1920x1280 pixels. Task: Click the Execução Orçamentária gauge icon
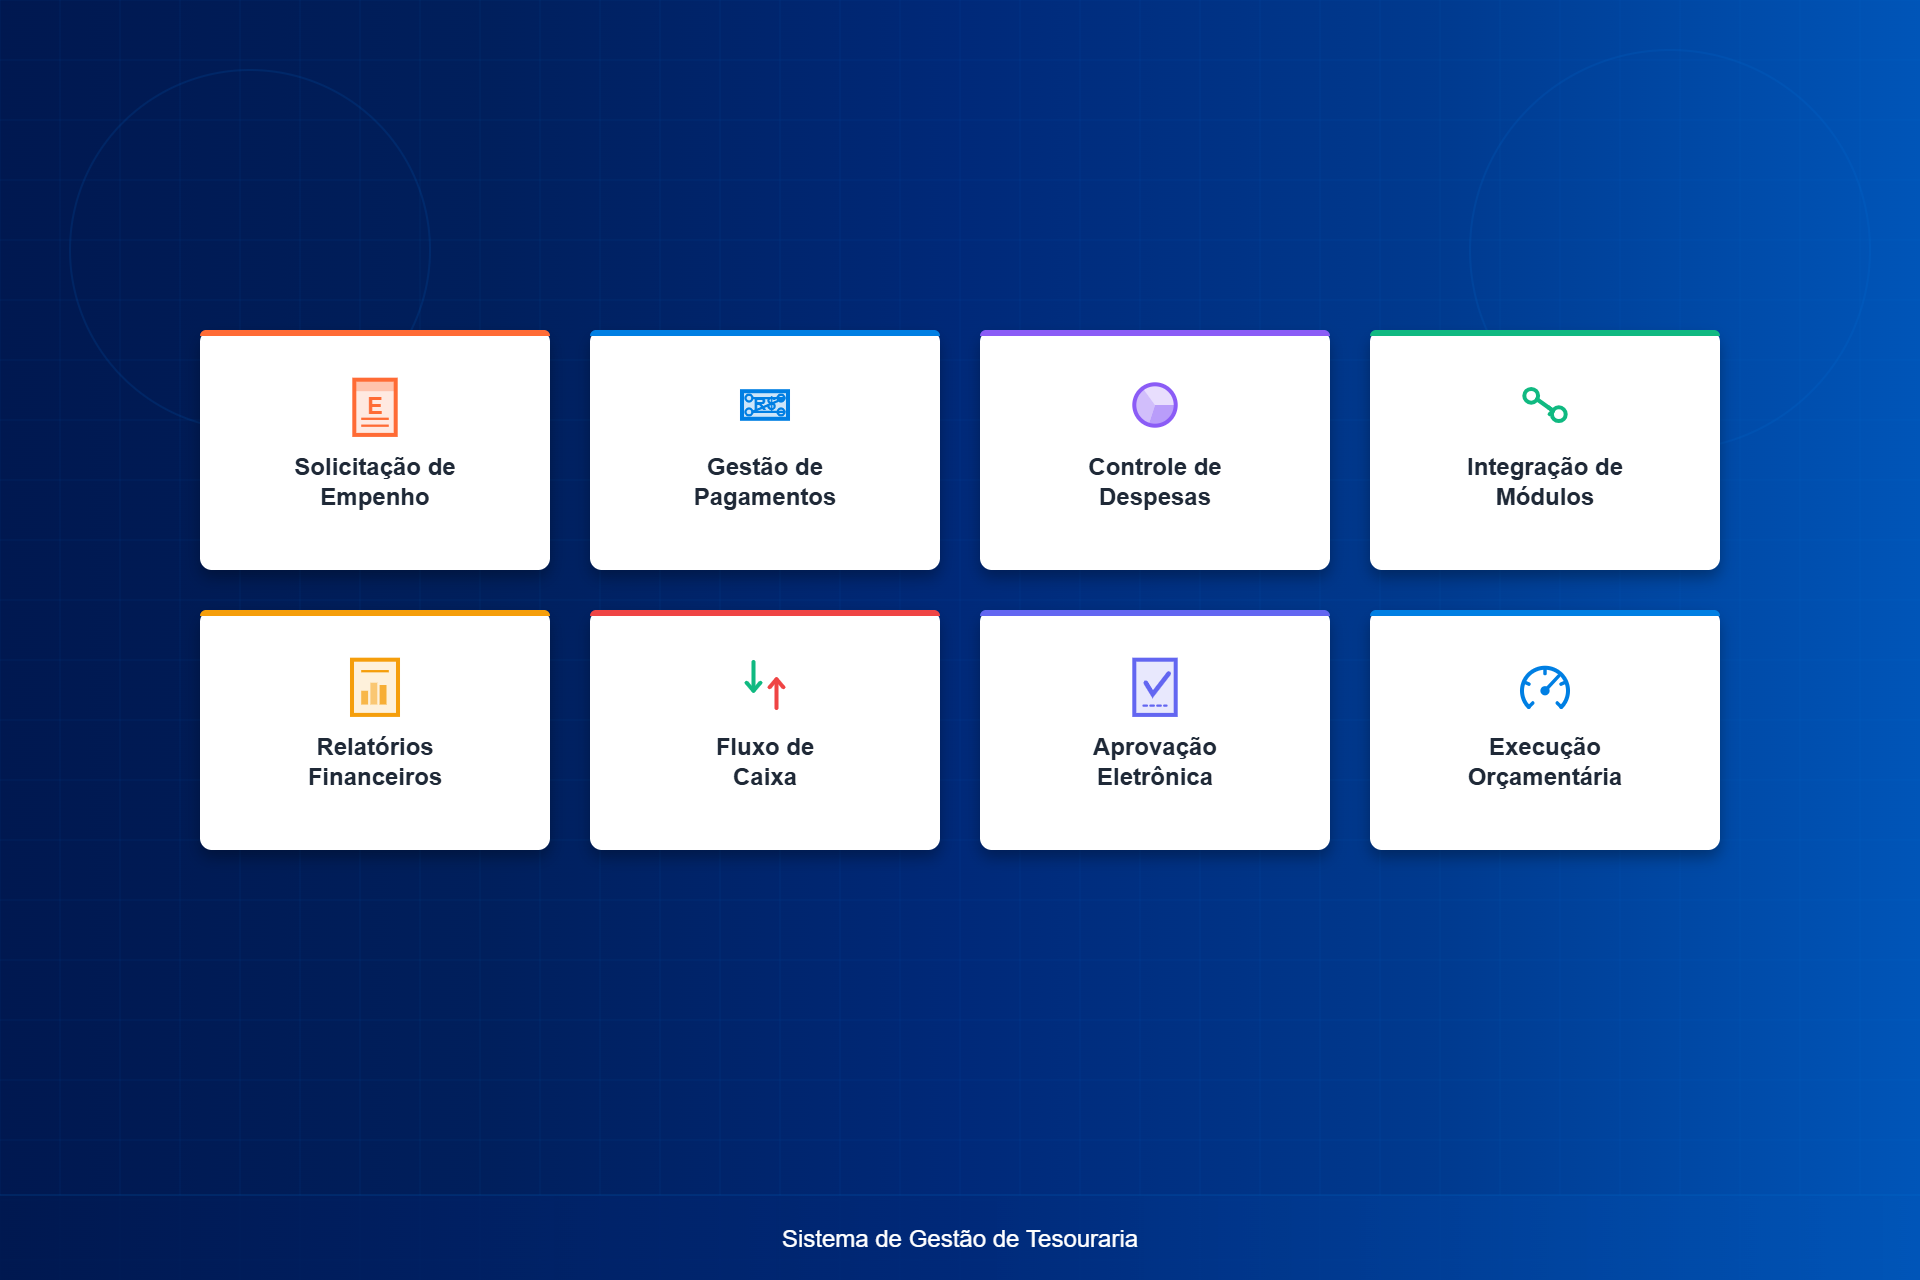click(1545, 687)
